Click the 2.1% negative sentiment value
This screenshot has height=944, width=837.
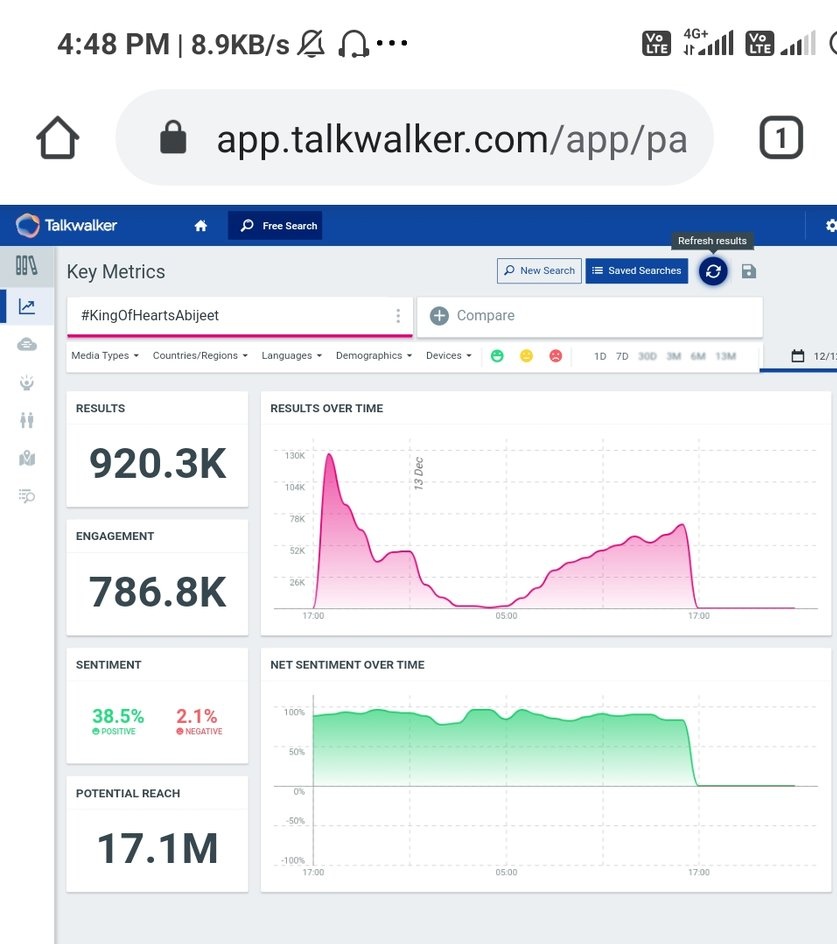[196, 716]
